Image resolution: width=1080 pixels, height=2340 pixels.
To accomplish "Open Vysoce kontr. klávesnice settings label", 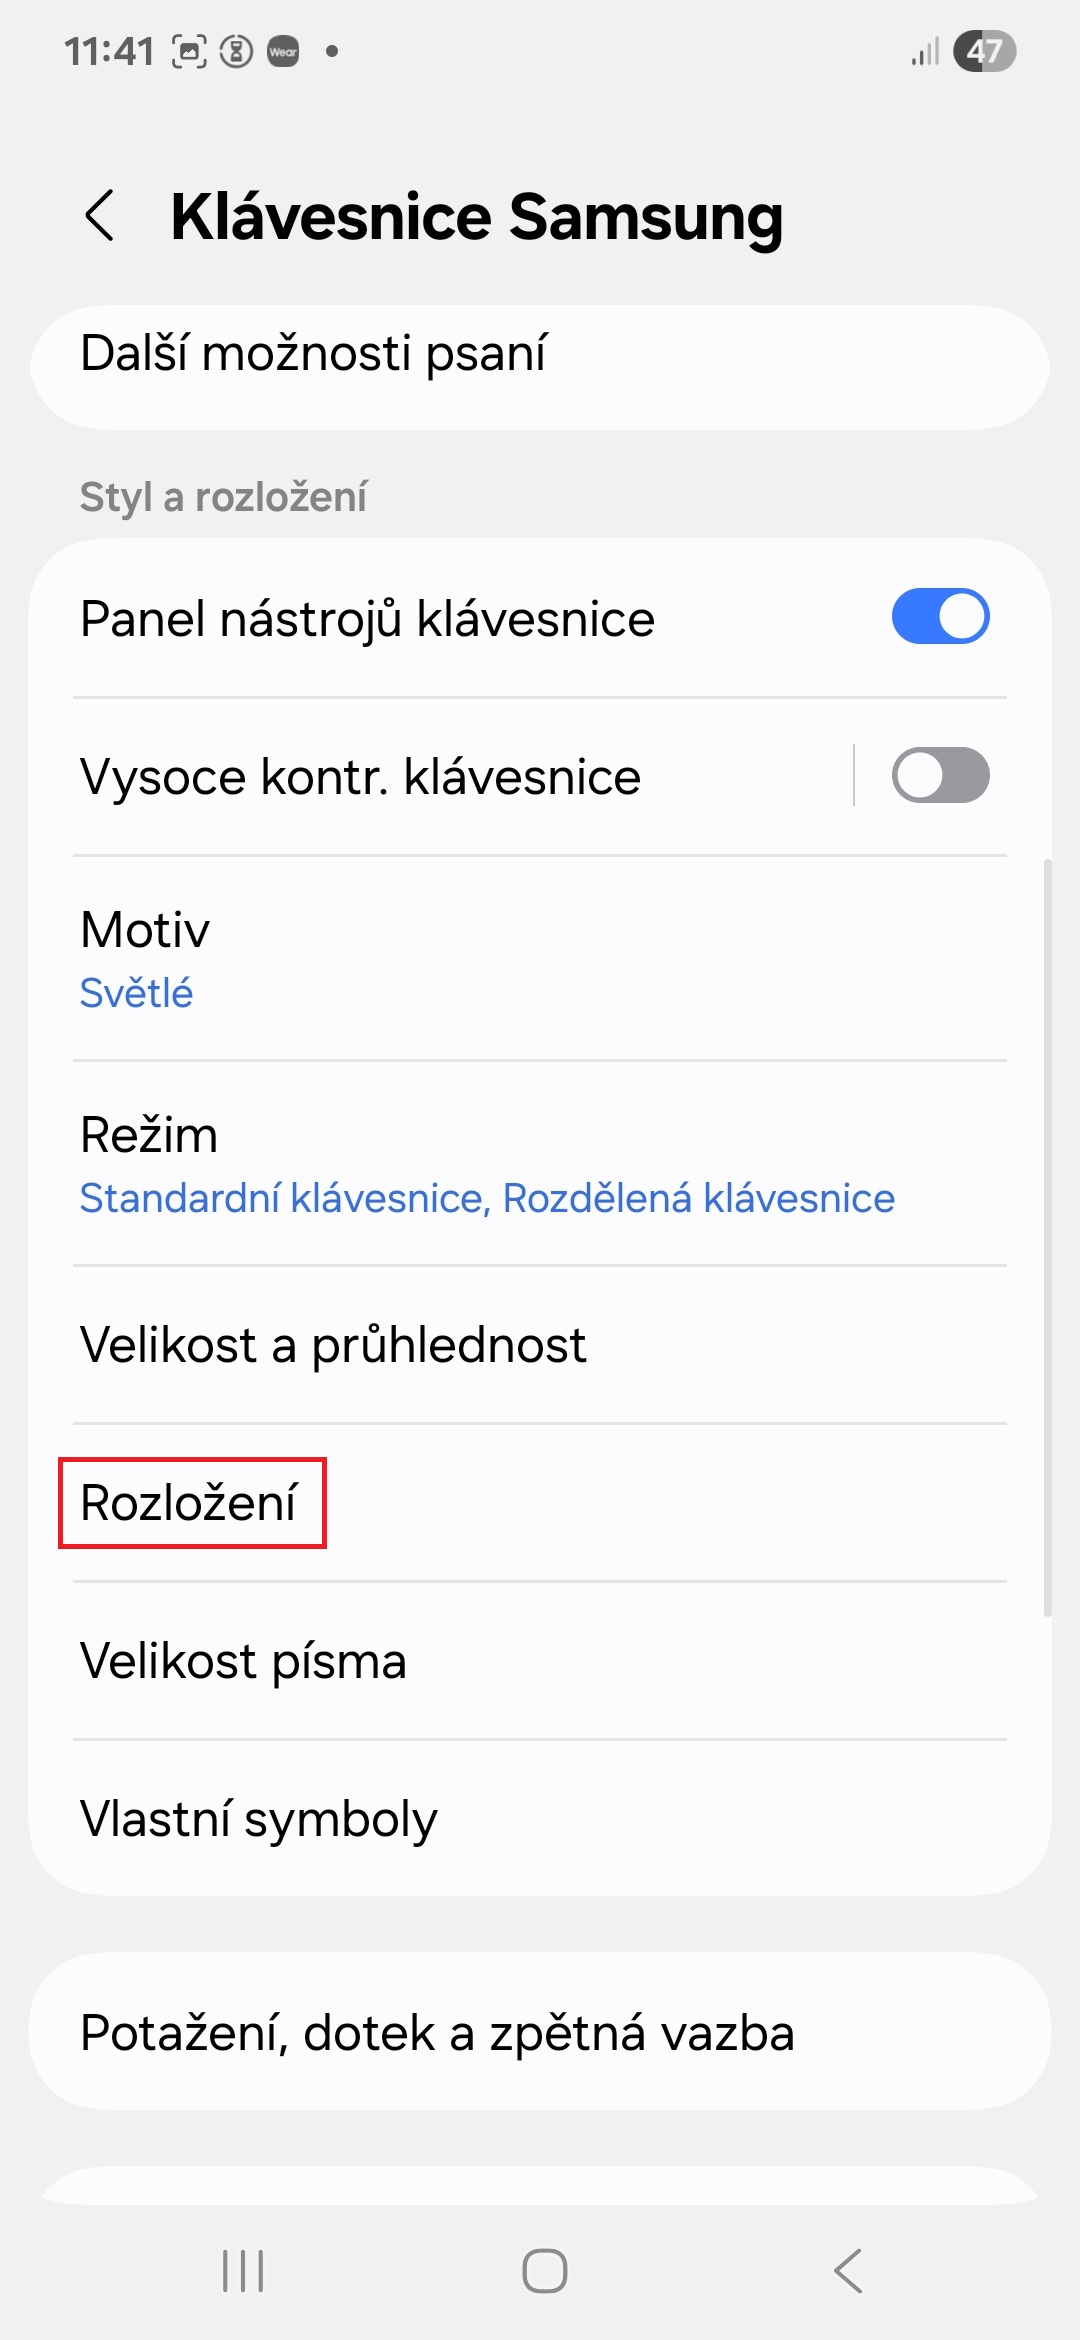I will (360, 777).
